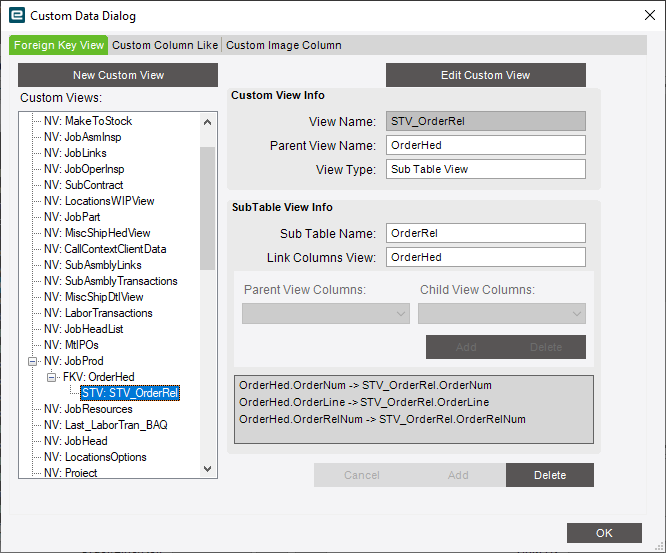Select NV: MiscShipHedView in the tree

tap(97, 233)
